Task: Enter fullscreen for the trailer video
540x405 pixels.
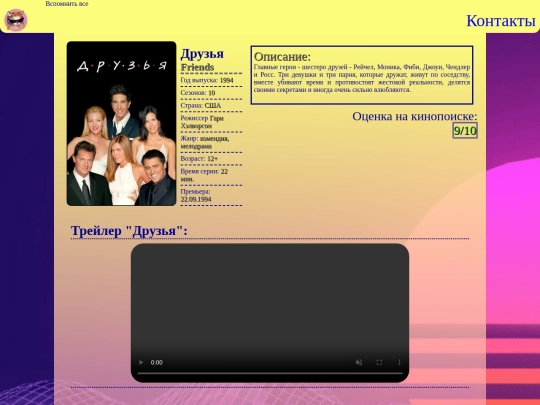Action: coord(379,362)
